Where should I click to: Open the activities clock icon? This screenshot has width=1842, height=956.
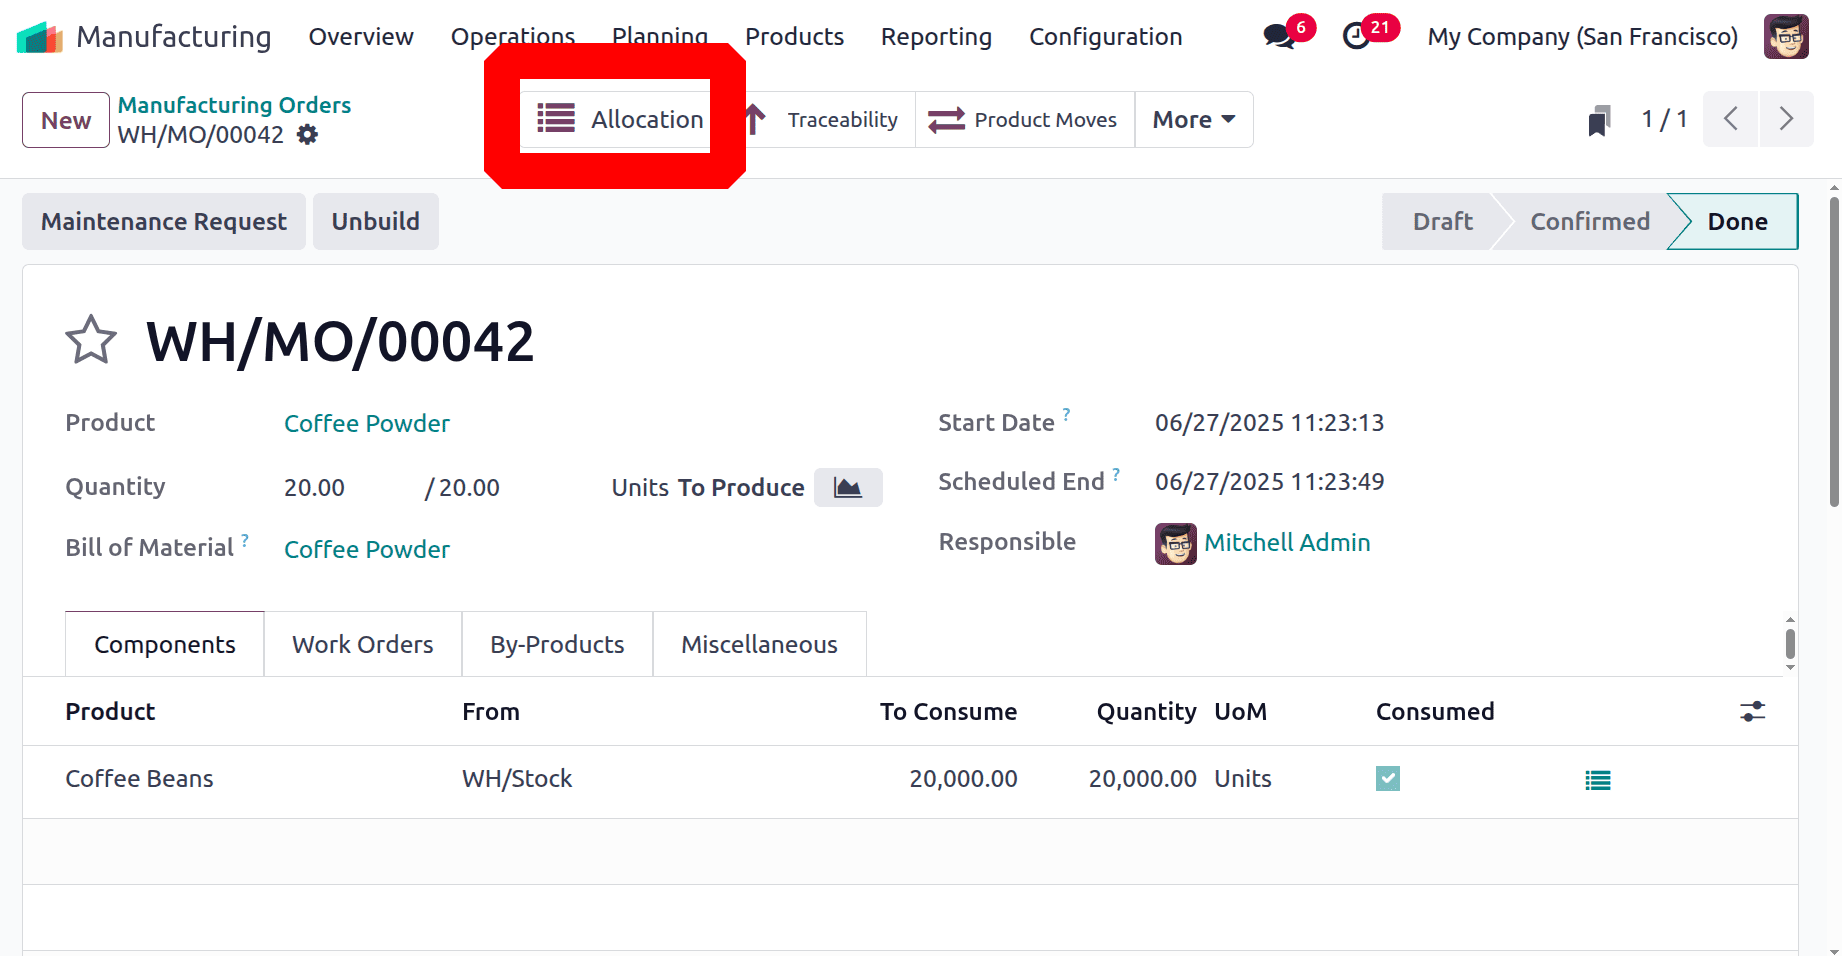1356,37
